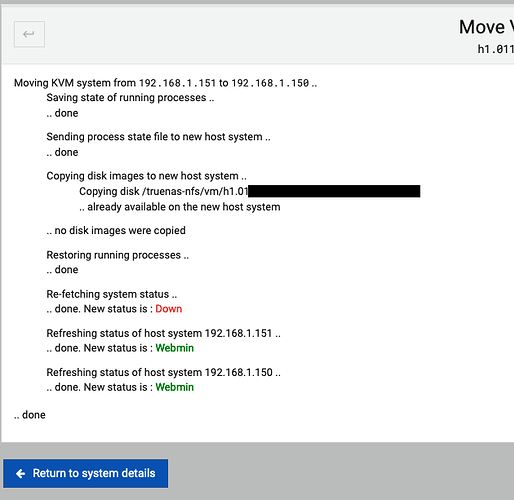Select the red Down status text

pyautogui.click(x=169, y=309)
